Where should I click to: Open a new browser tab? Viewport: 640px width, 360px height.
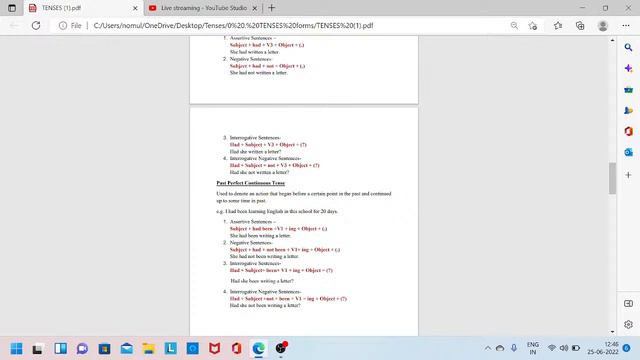(x=271, y=8)
